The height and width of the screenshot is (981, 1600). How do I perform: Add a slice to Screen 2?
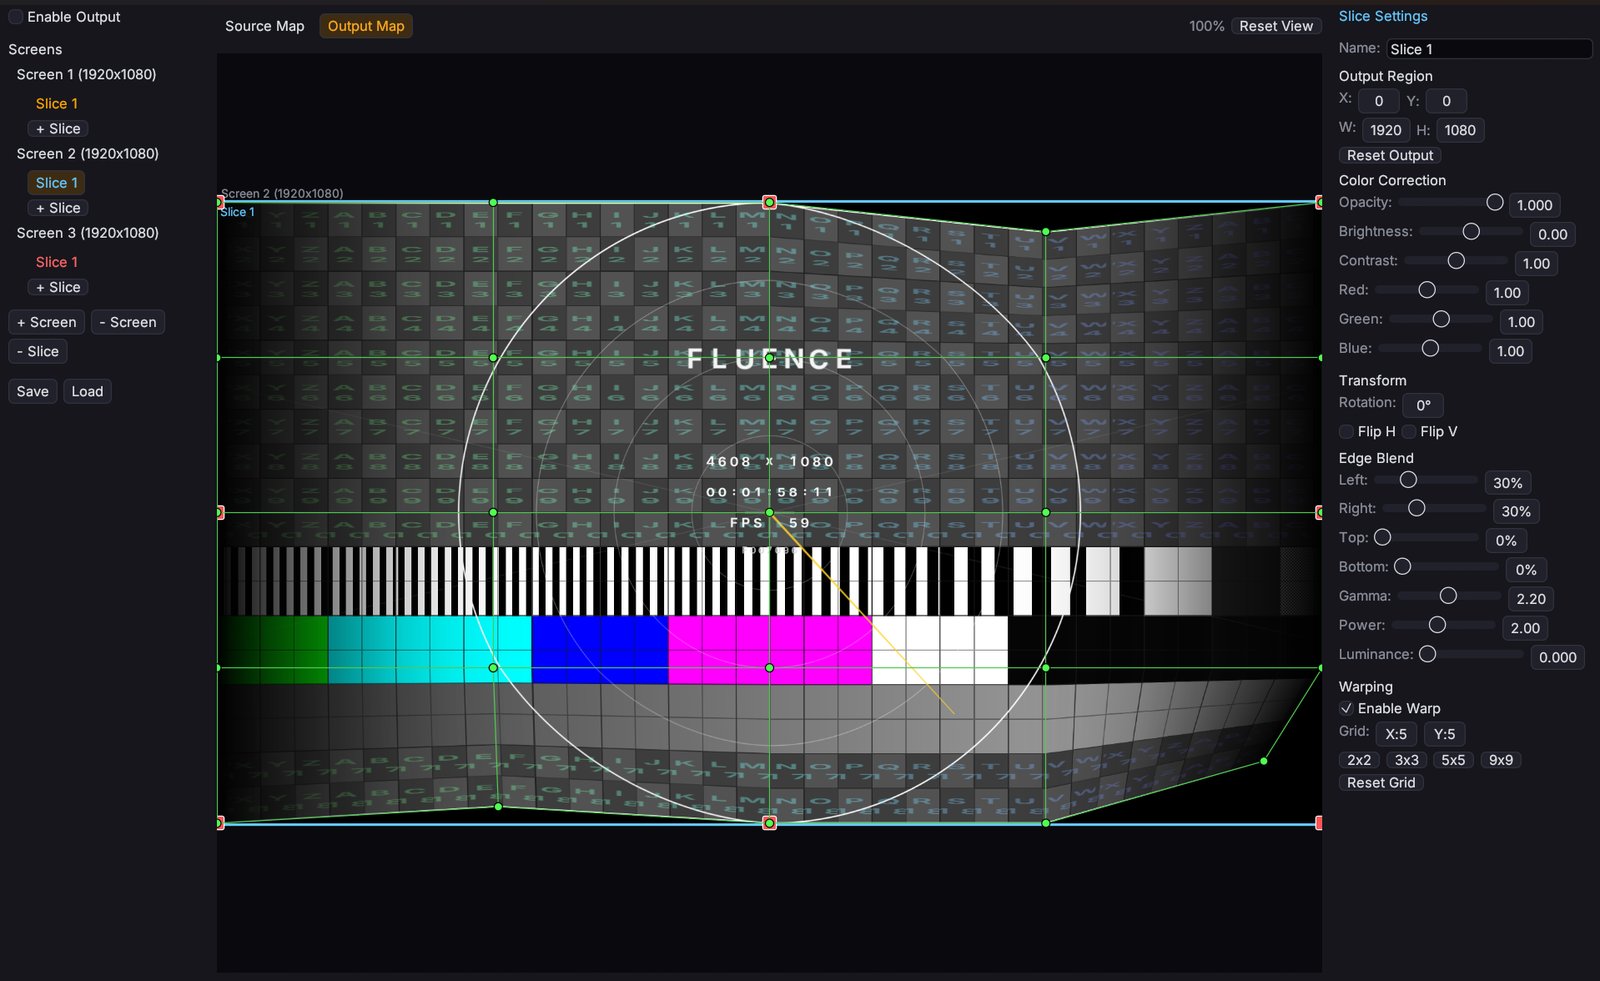tap(58, 208)
